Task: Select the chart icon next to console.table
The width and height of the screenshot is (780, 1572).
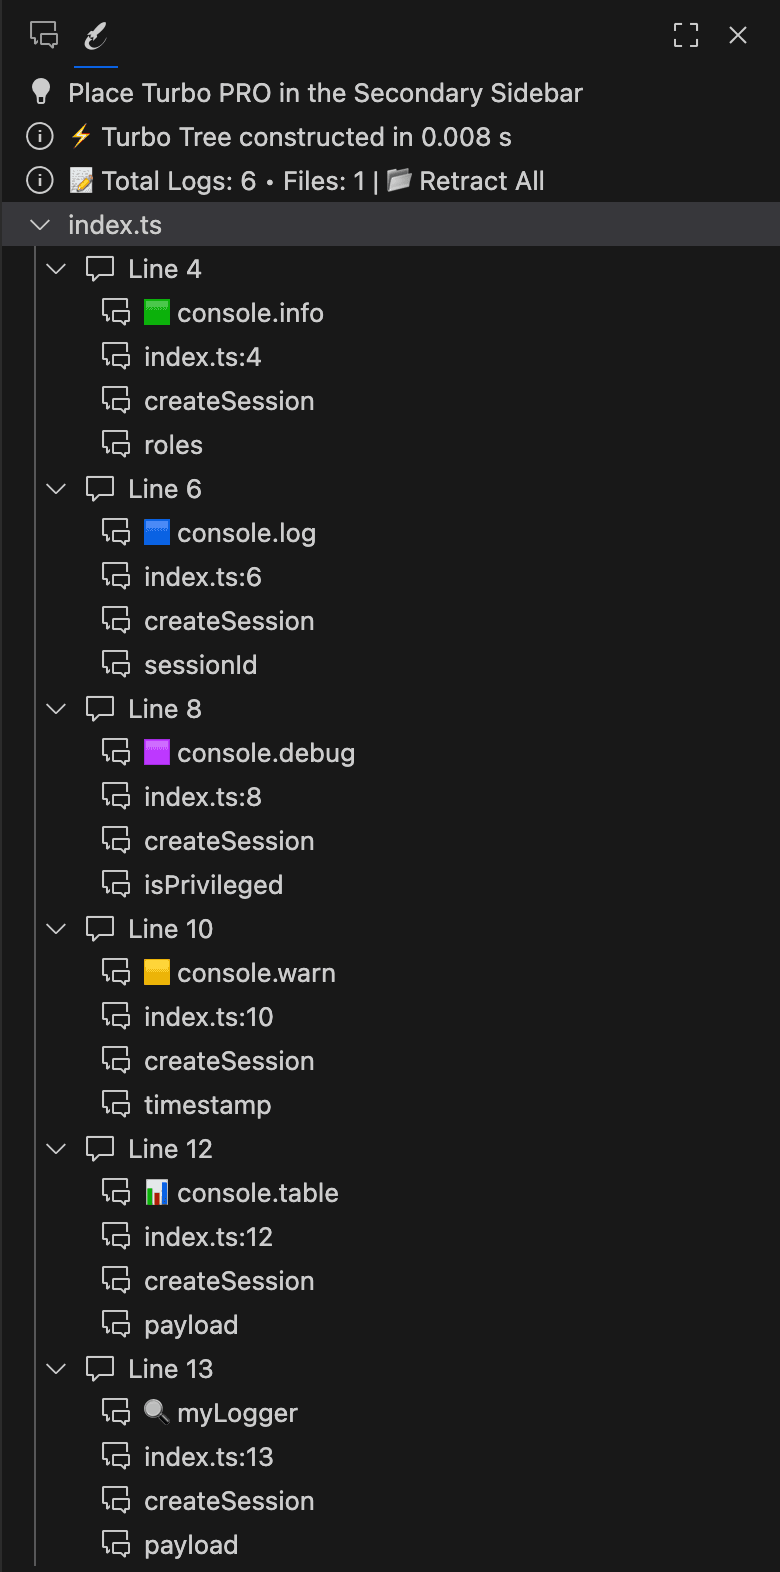Action: pyautogui.click(x=157, y=1192)
